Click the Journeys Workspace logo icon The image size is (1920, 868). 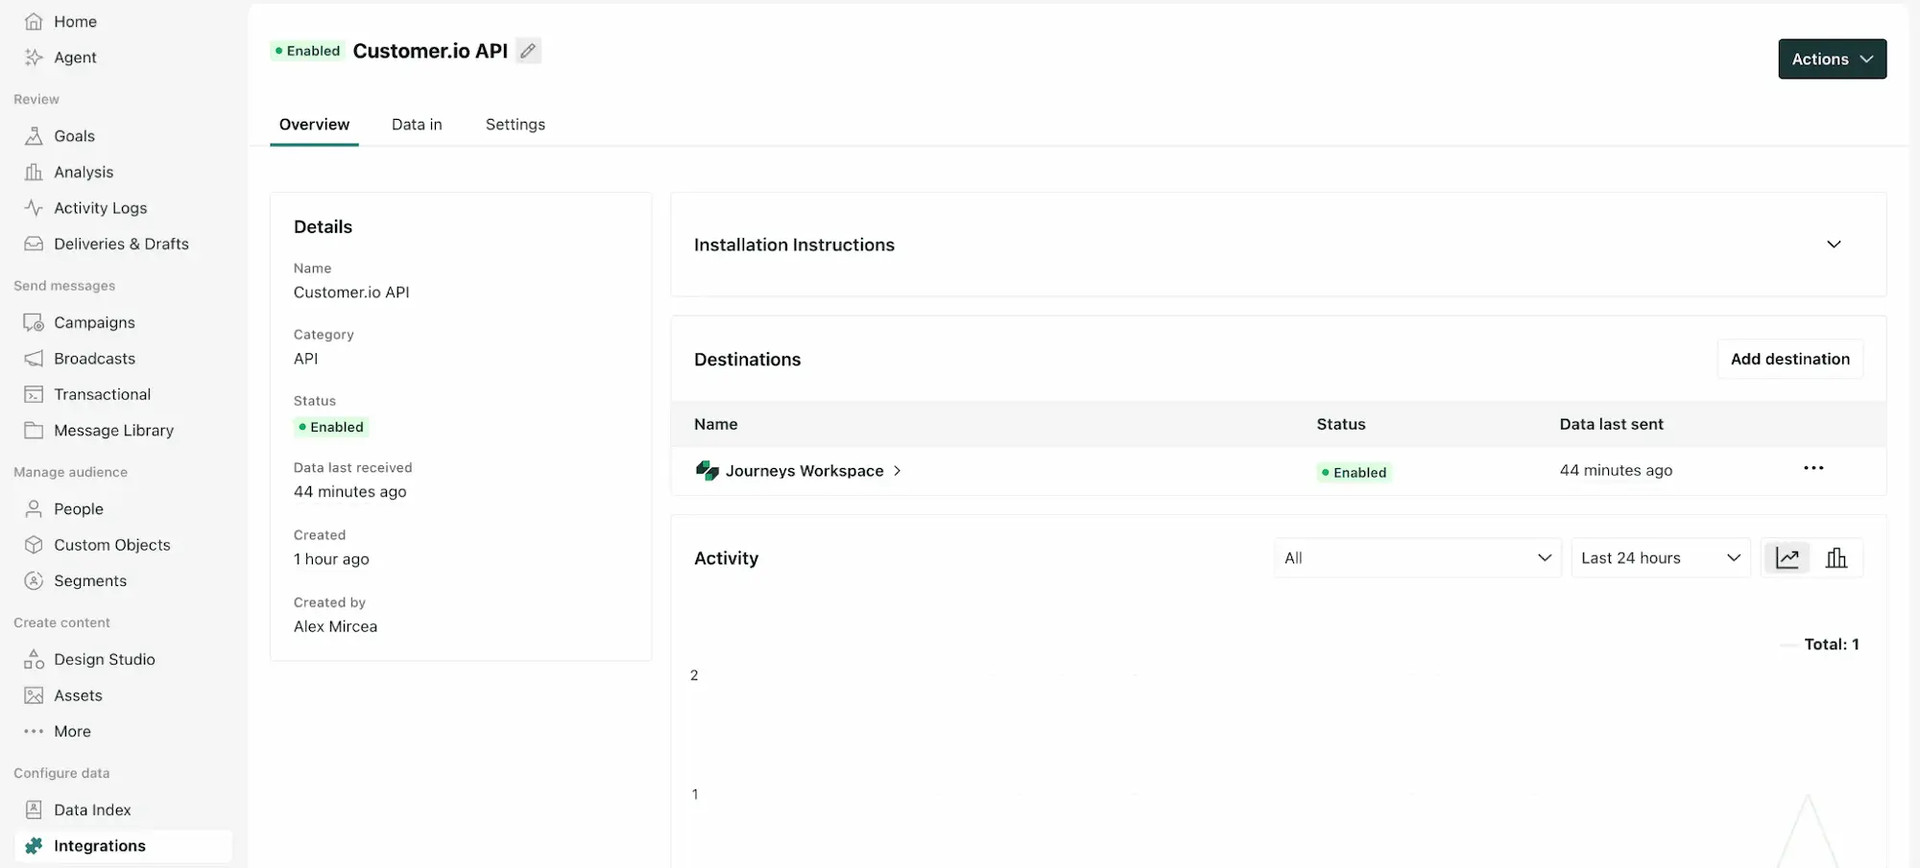coord(707,471)
